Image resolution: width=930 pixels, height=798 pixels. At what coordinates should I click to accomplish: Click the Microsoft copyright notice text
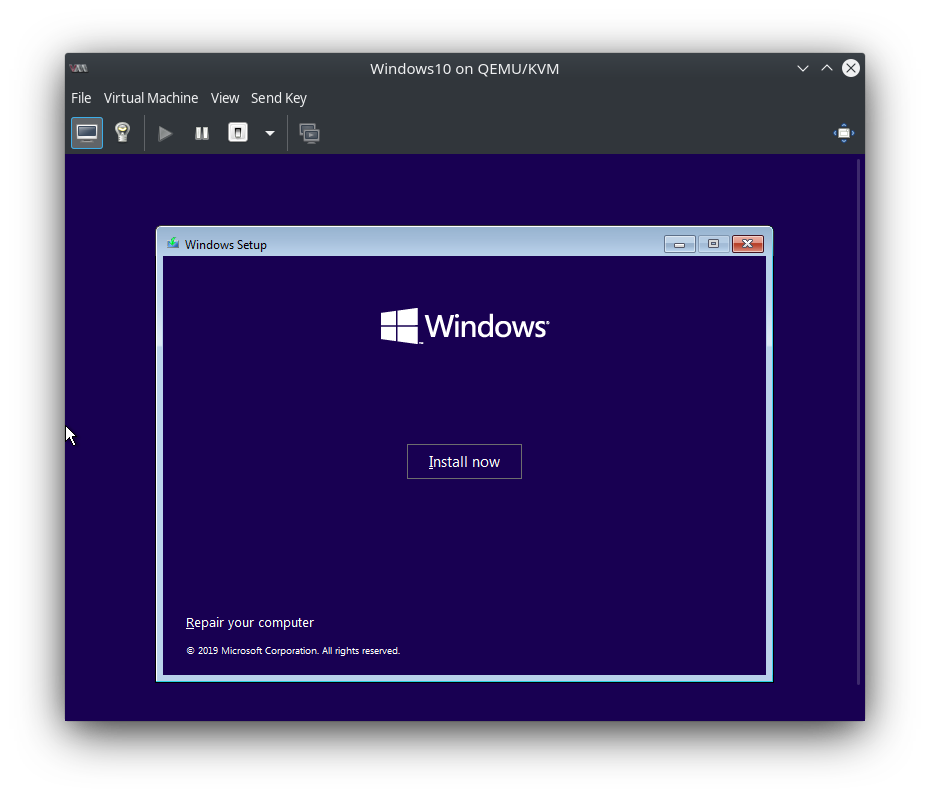coord(293,651)
